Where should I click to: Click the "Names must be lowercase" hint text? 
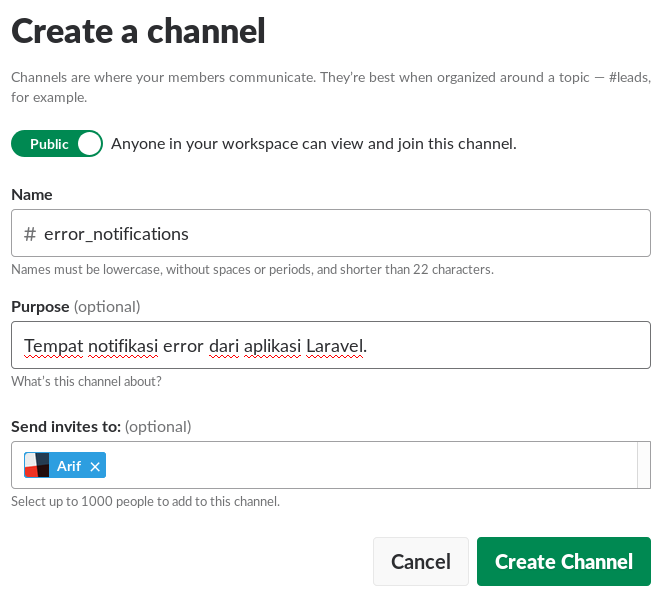click(x=252, y=269)
